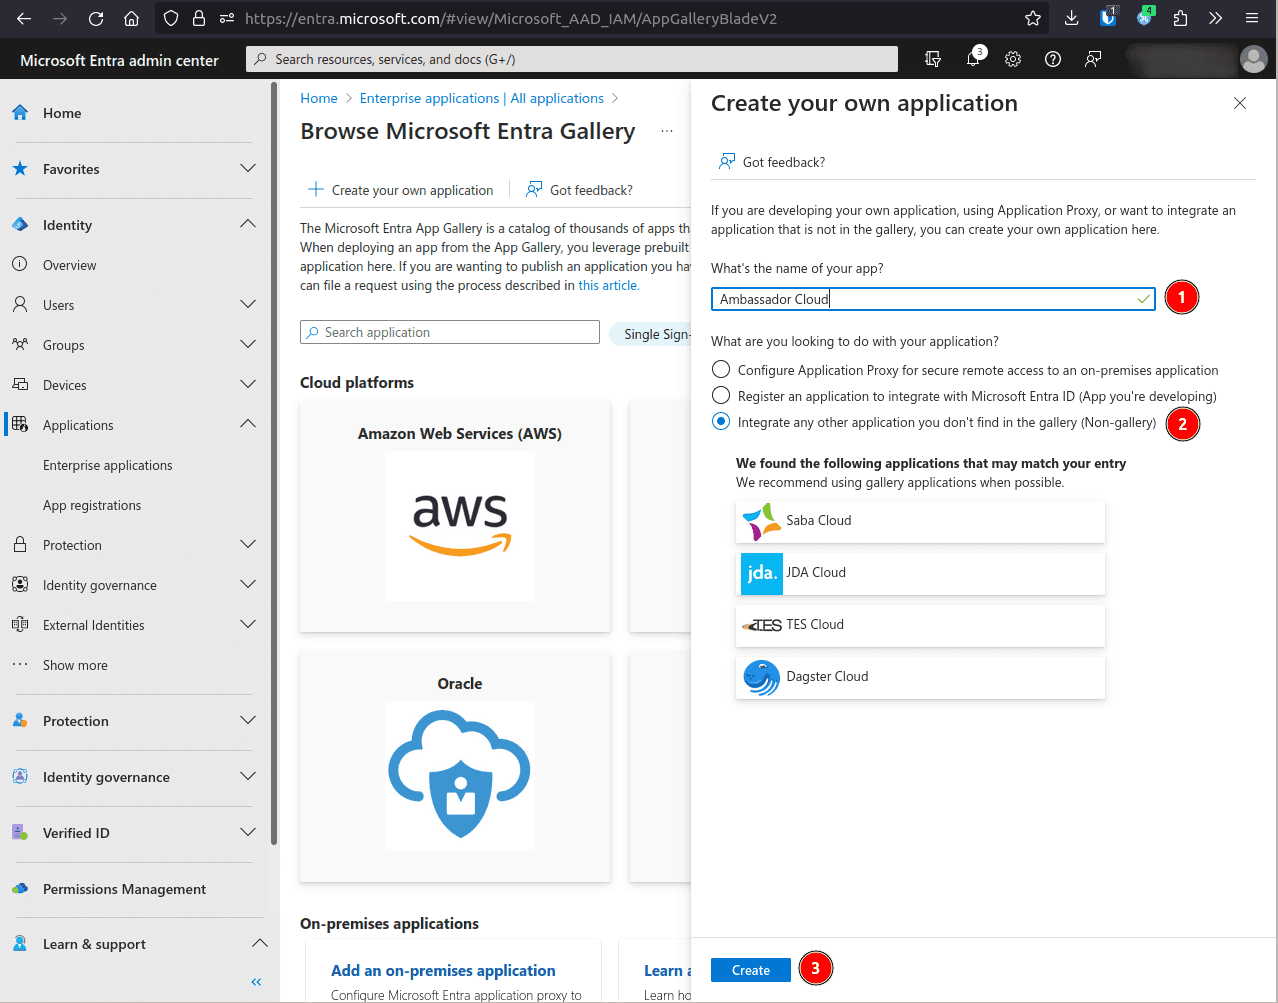Click the sidebar vertical scrollbar
This screenshot has height=1003, width=1278.
pyautogui.click(x=274, y=465)
